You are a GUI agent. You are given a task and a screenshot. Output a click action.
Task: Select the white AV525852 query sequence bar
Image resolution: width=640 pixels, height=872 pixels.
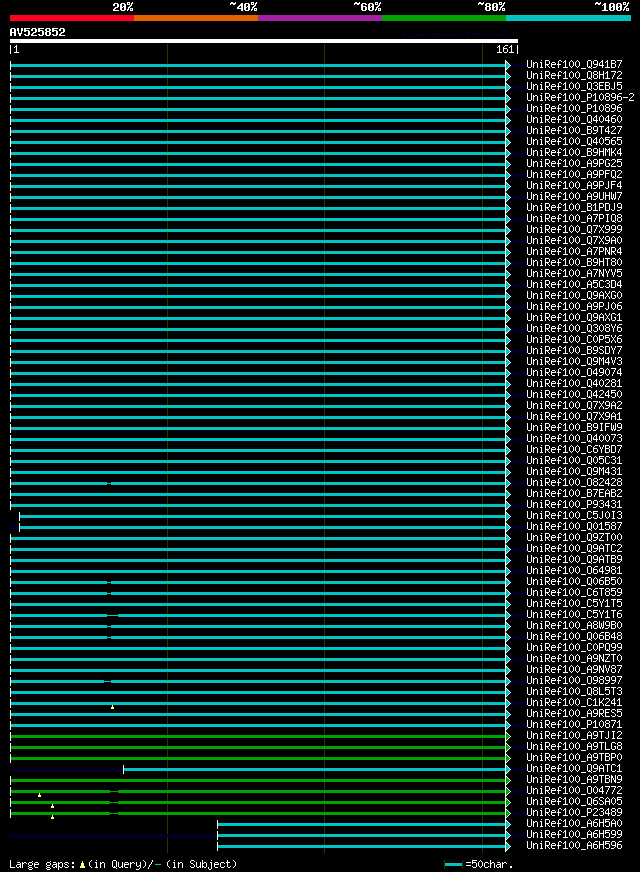coord(264,41)
